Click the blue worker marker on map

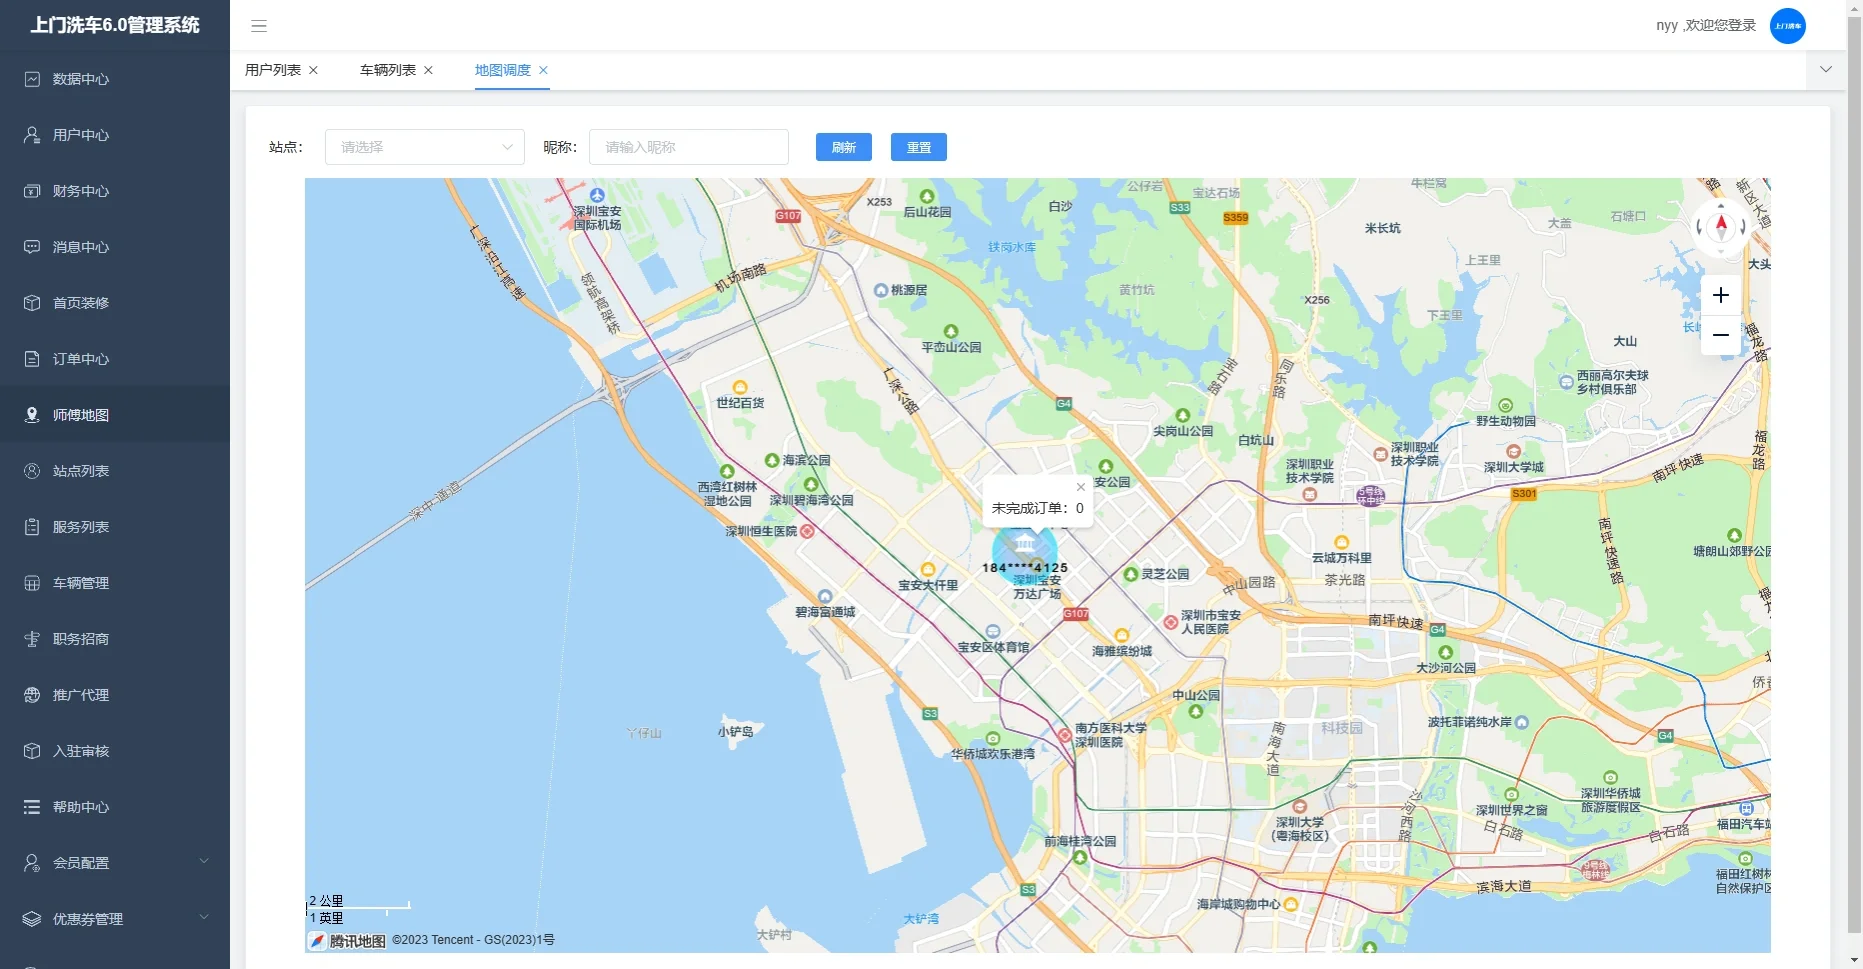[x=1024, y=549]
